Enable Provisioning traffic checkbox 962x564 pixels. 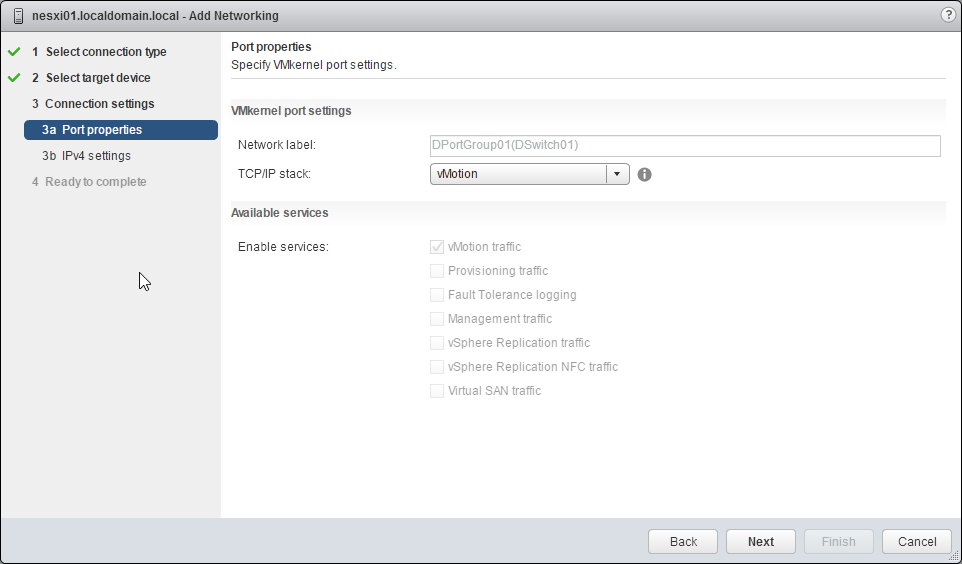click(x=437, y=271)
